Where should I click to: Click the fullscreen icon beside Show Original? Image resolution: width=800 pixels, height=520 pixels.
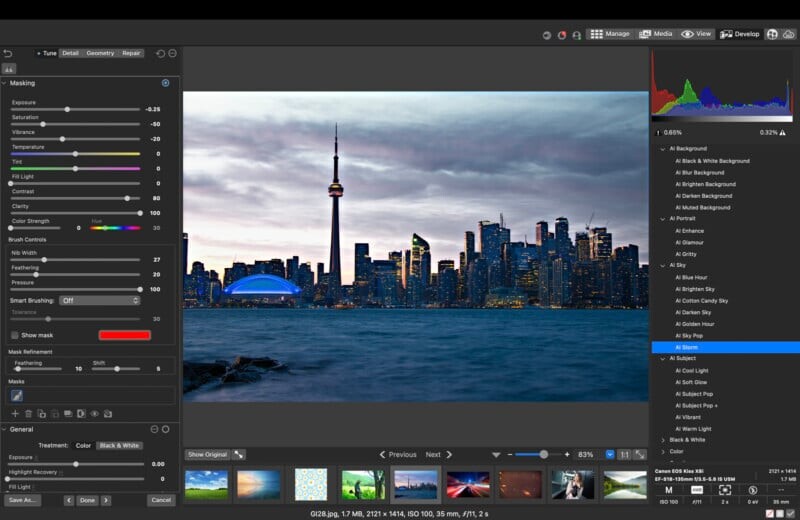pos(239,454)
